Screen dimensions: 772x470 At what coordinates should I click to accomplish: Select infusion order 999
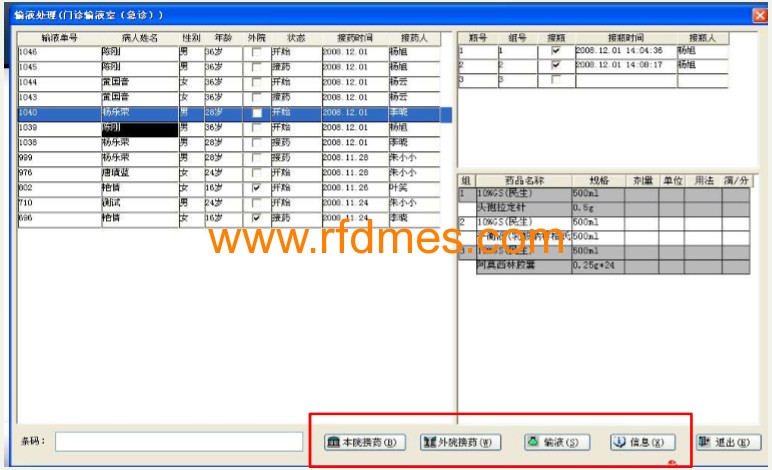point(229,158)
